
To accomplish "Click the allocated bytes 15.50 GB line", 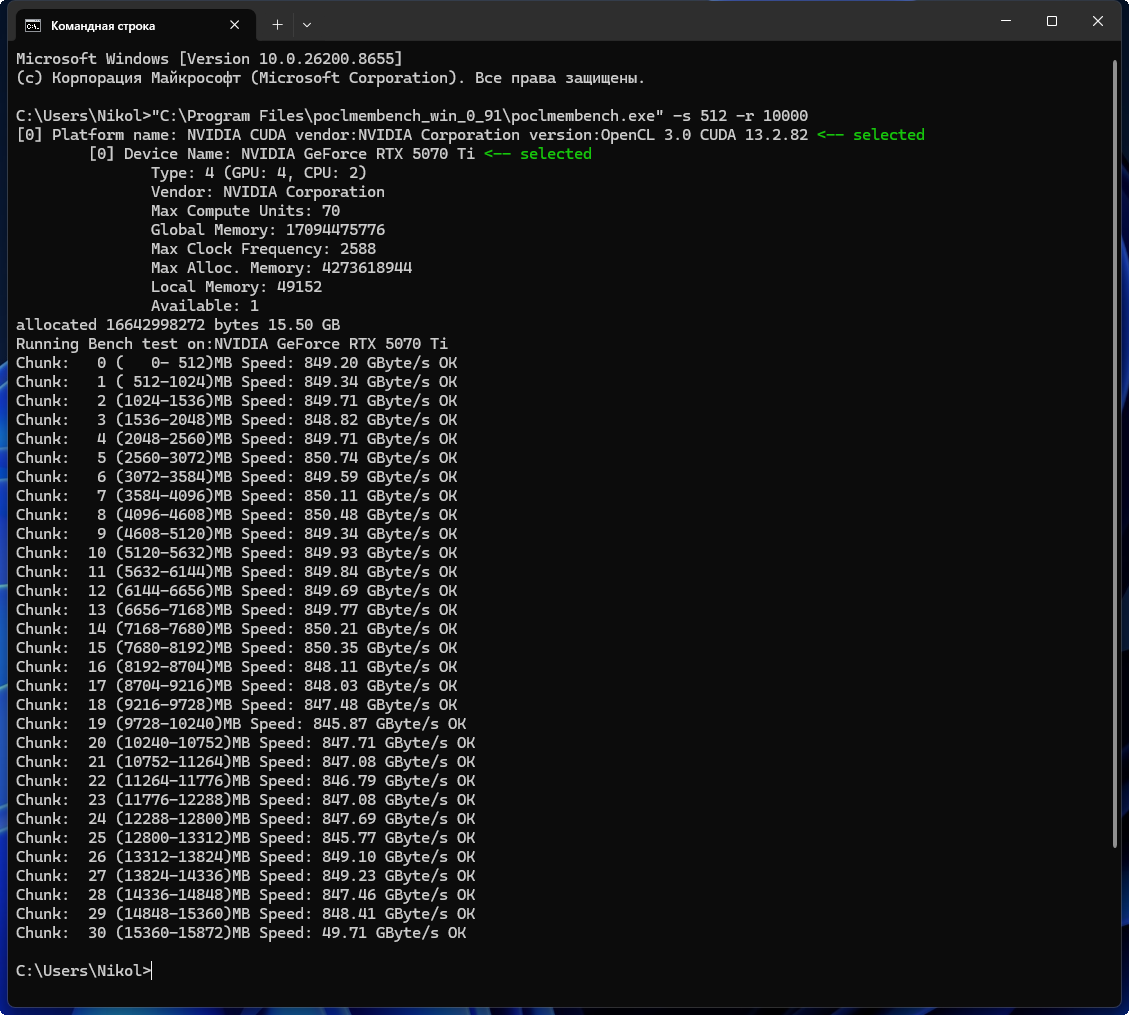I will (x=178, y=325).
